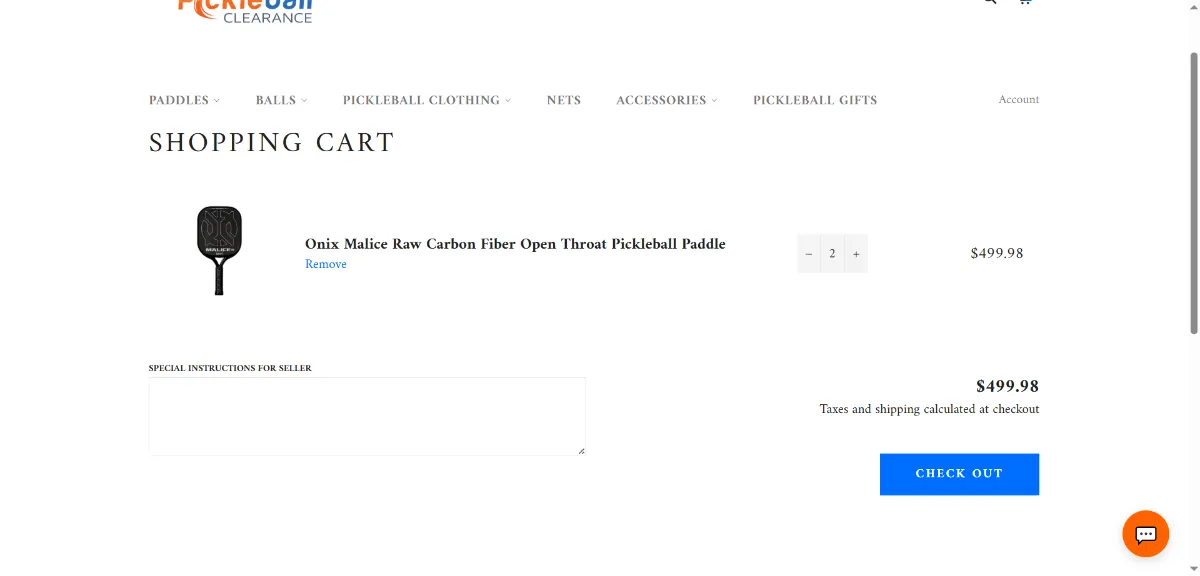Image resolution: width=1200 pixels, height=576 pixels.
Task: Focus the special instructions for seller textbox
Action: tap(367, 416)
